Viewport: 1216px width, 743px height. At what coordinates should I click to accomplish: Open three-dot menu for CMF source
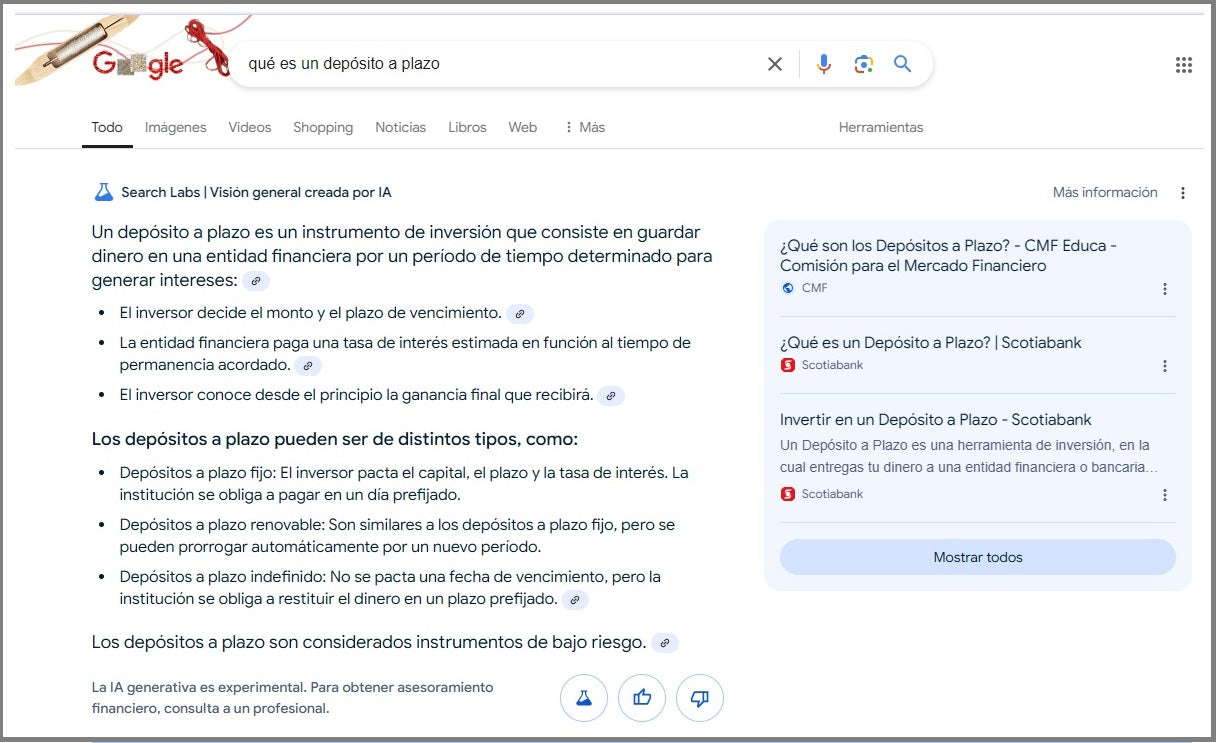[1165, 289]
